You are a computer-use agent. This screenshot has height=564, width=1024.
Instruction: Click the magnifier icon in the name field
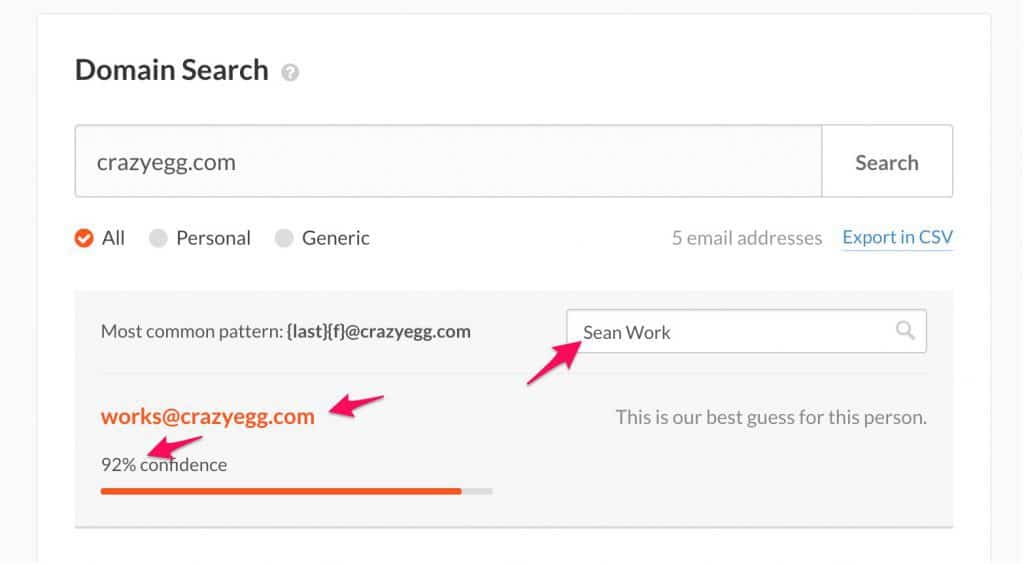905,331
